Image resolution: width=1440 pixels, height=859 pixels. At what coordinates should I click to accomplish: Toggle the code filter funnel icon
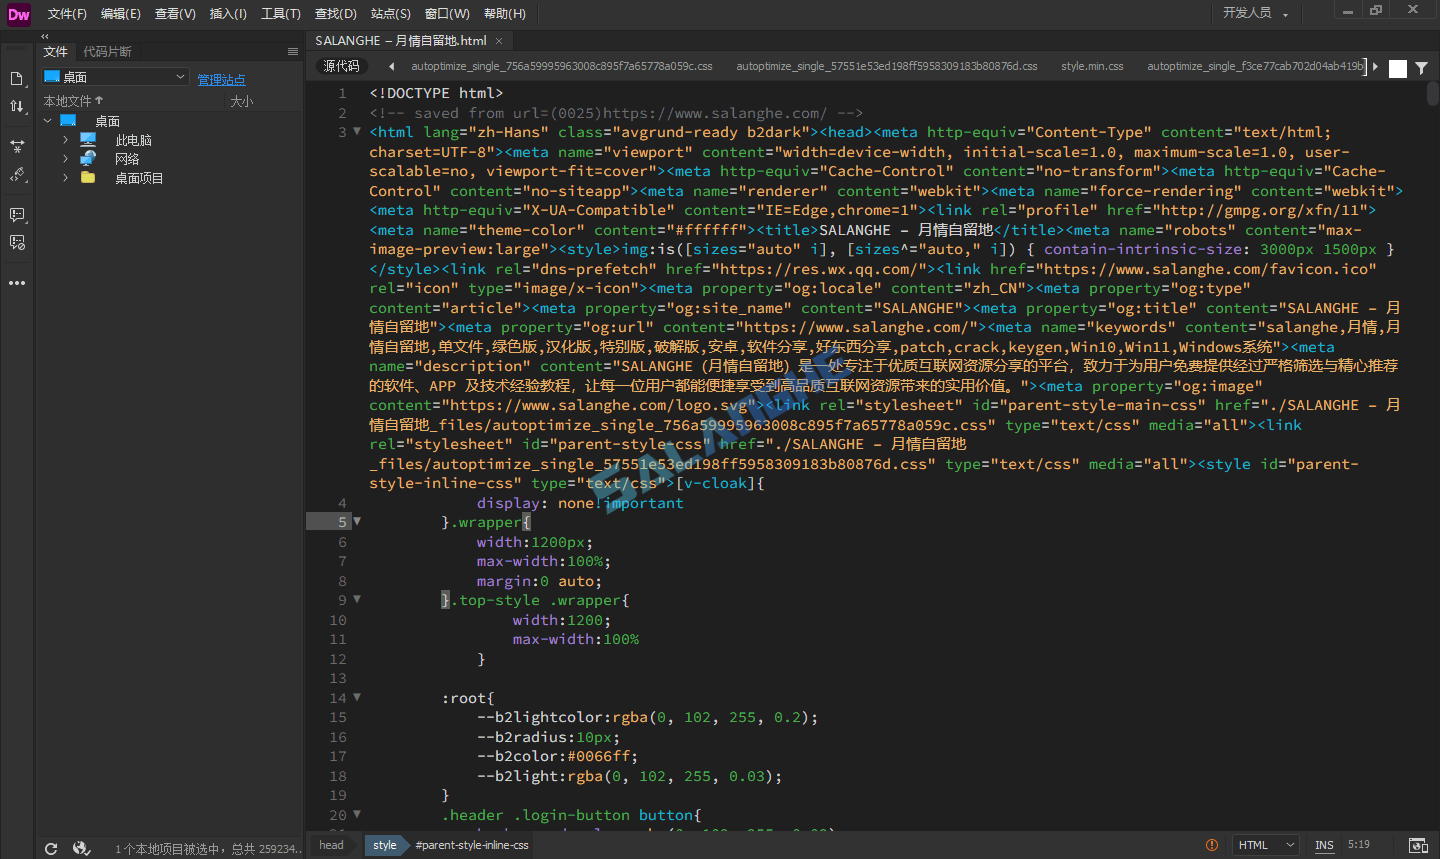click(x=1419, y=69)
